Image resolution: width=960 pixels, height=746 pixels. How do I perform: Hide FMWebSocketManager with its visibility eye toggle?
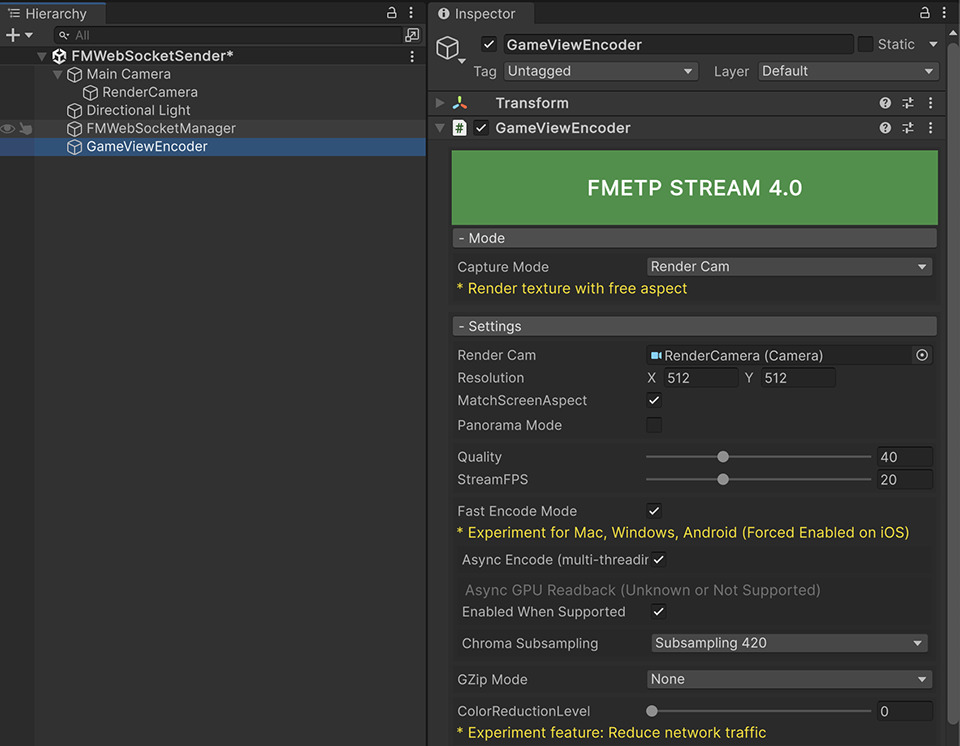[8, 128]
